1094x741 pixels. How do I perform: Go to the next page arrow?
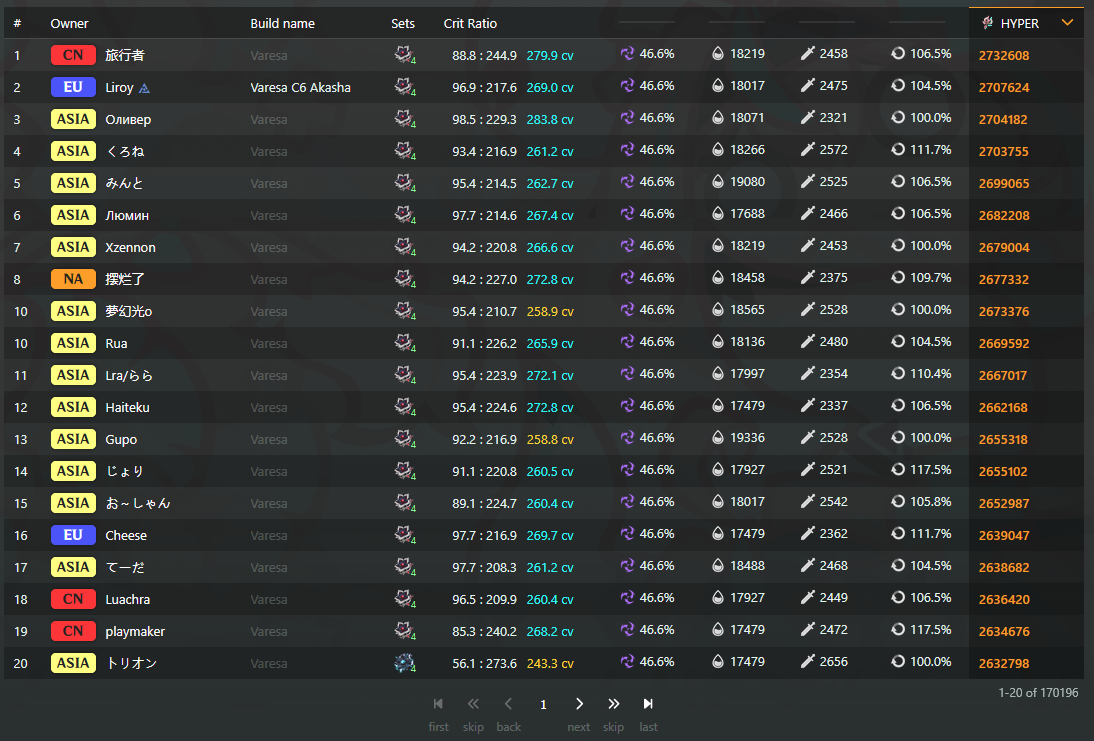[x=579, y=704]
